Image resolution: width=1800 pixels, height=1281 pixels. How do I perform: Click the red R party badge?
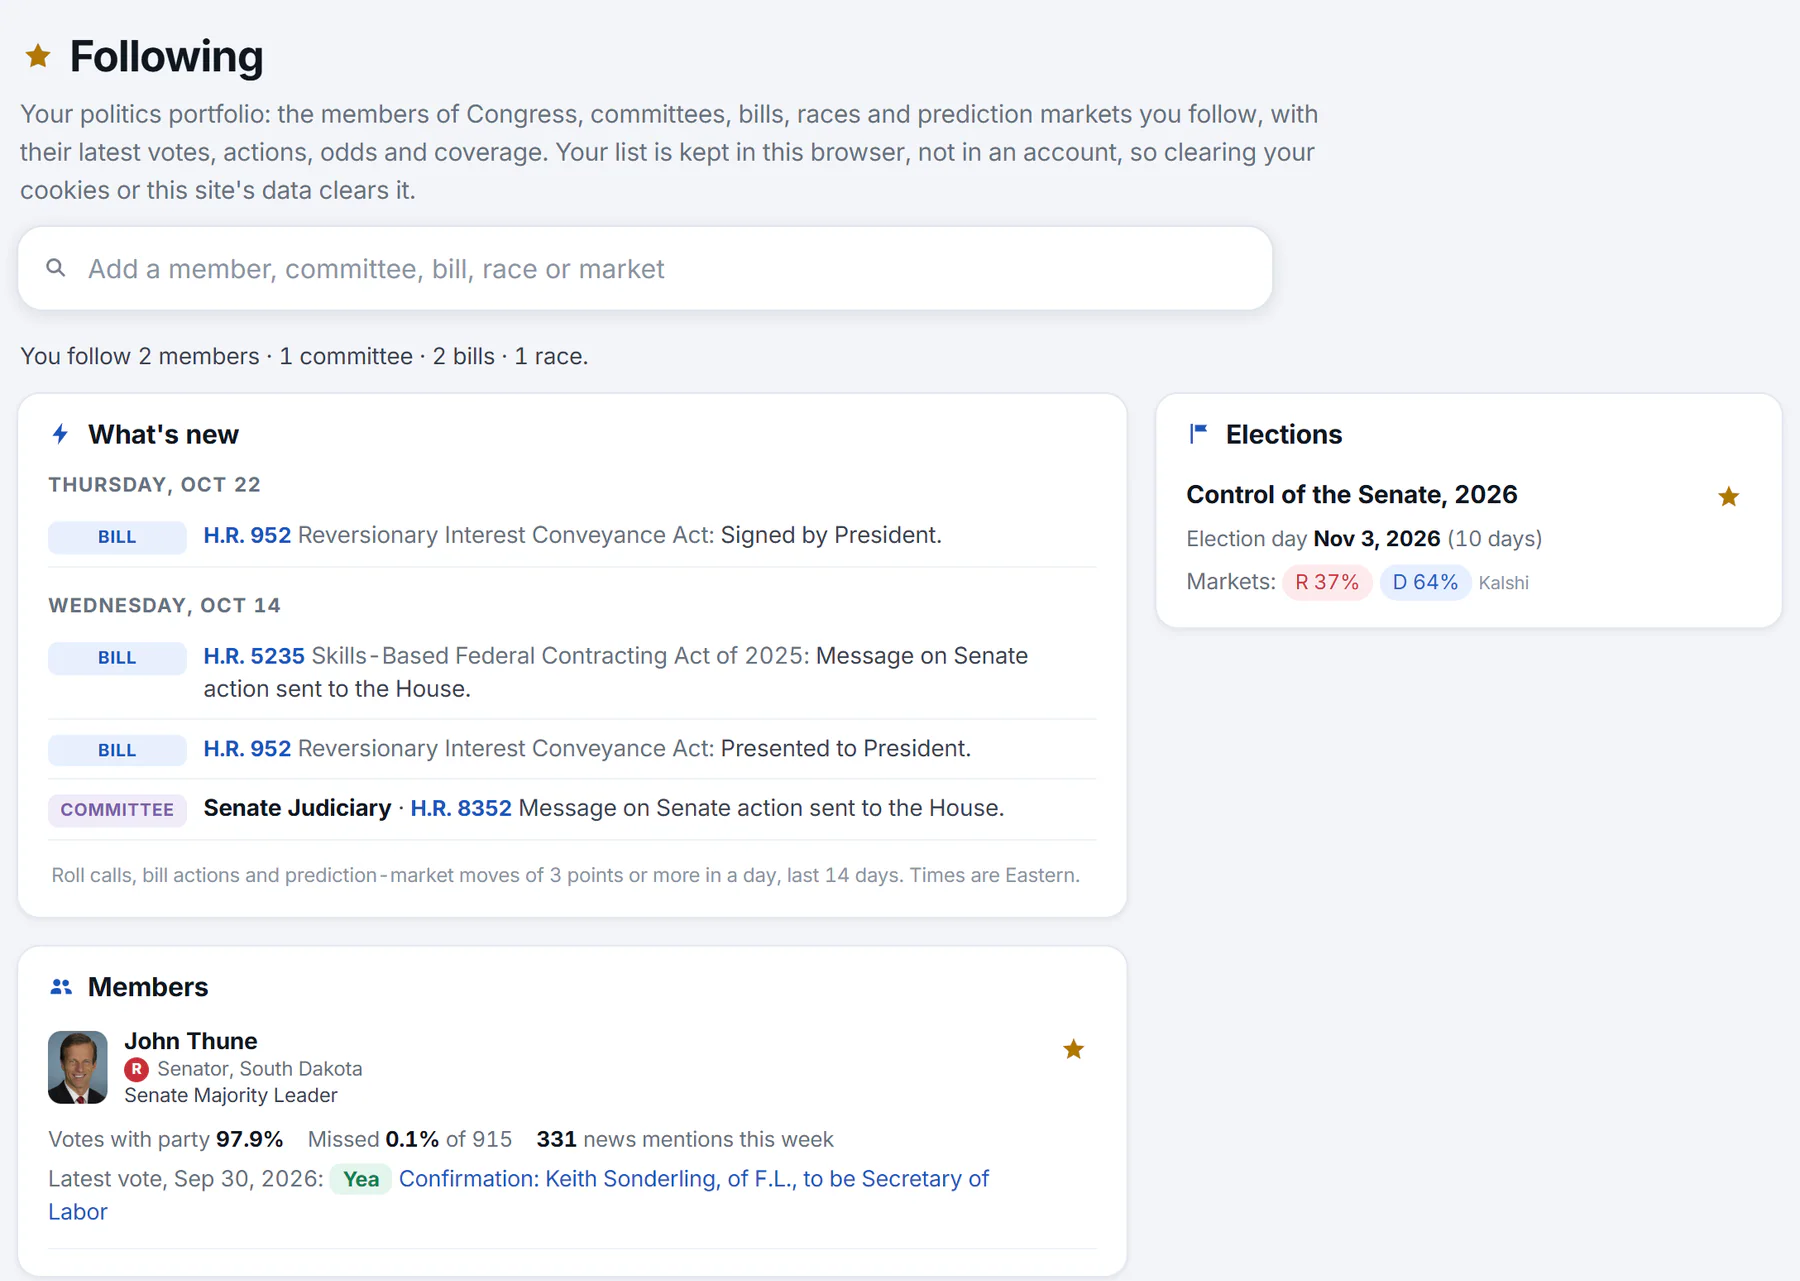(x=137, y=1069)
